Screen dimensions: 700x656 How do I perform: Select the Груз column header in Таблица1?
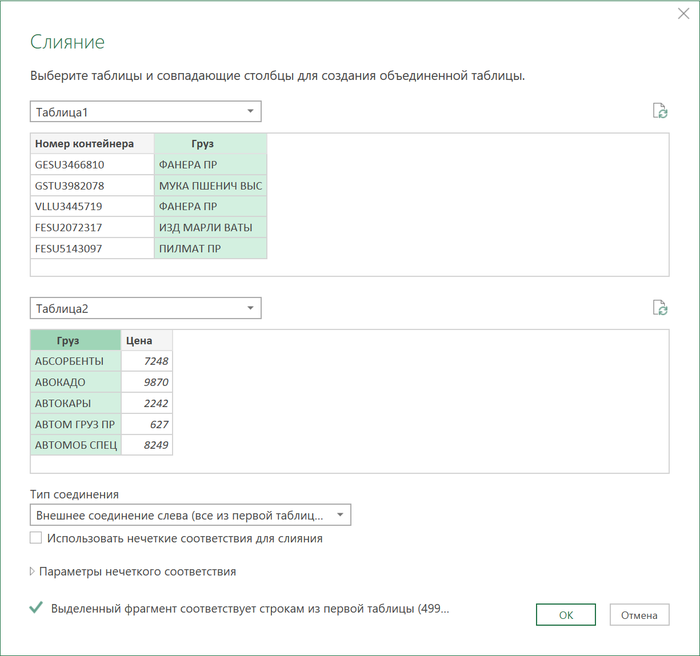pos(210,144)
